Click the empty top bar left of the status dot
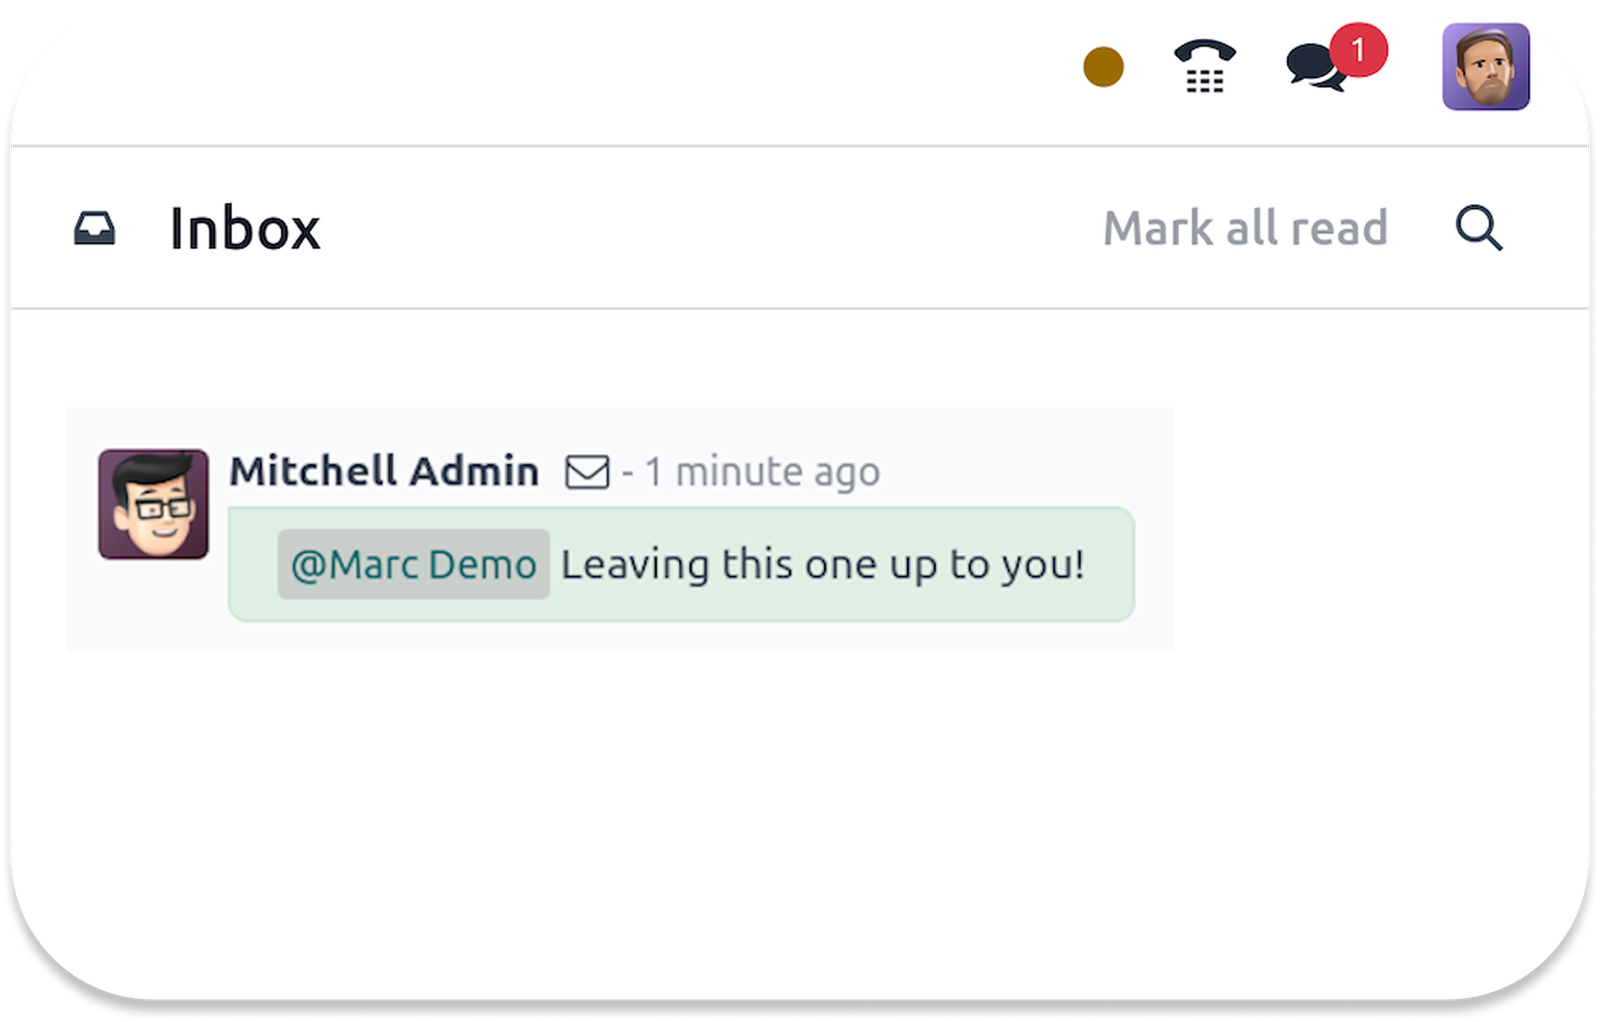This screenshot has height=1022, width=1600. (x=600, y=70)
